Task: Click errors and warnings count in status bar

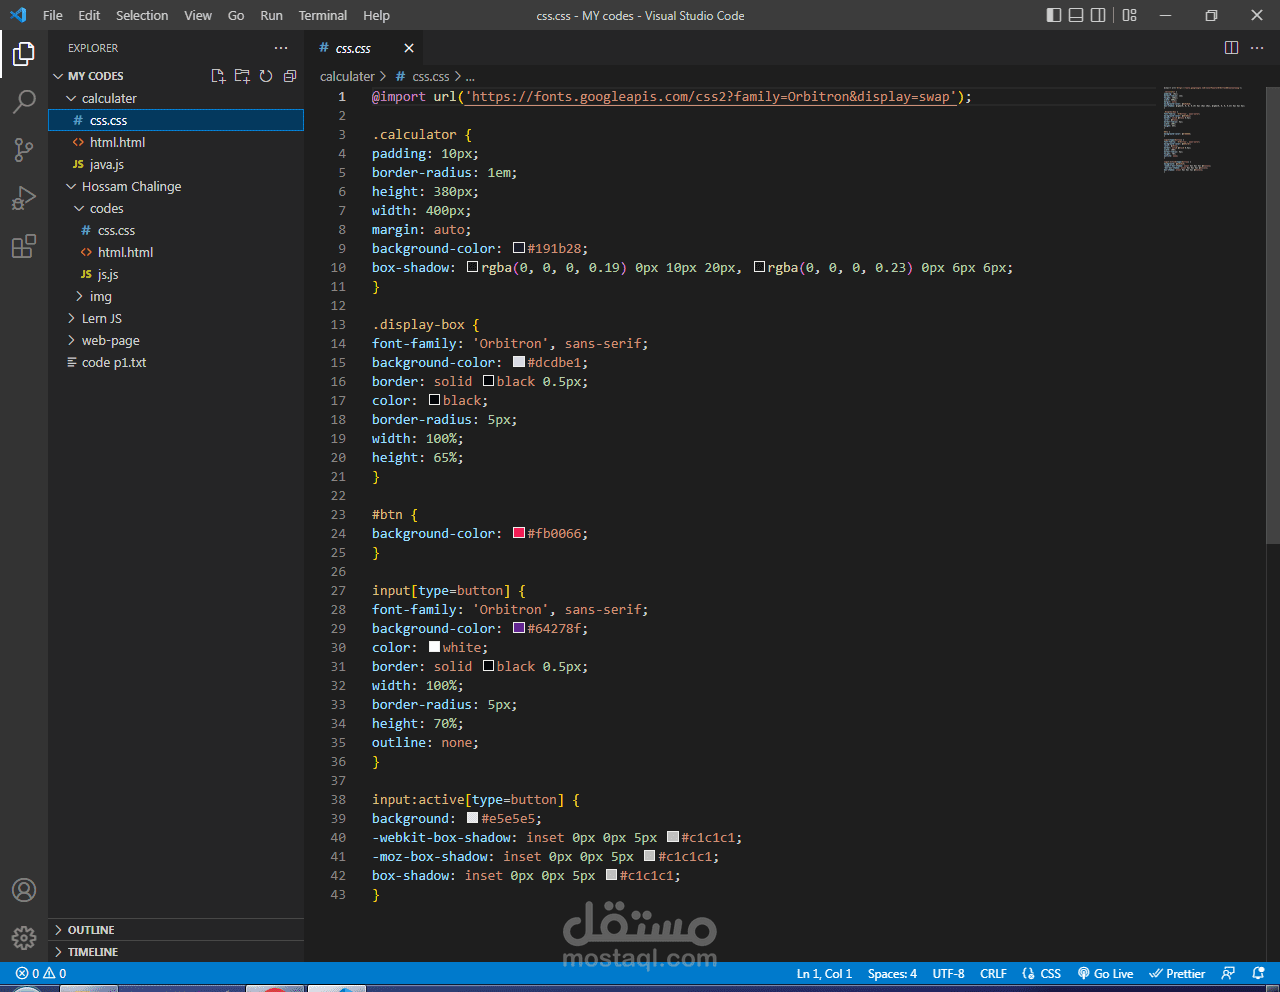Action: click(x=41, y=973)
